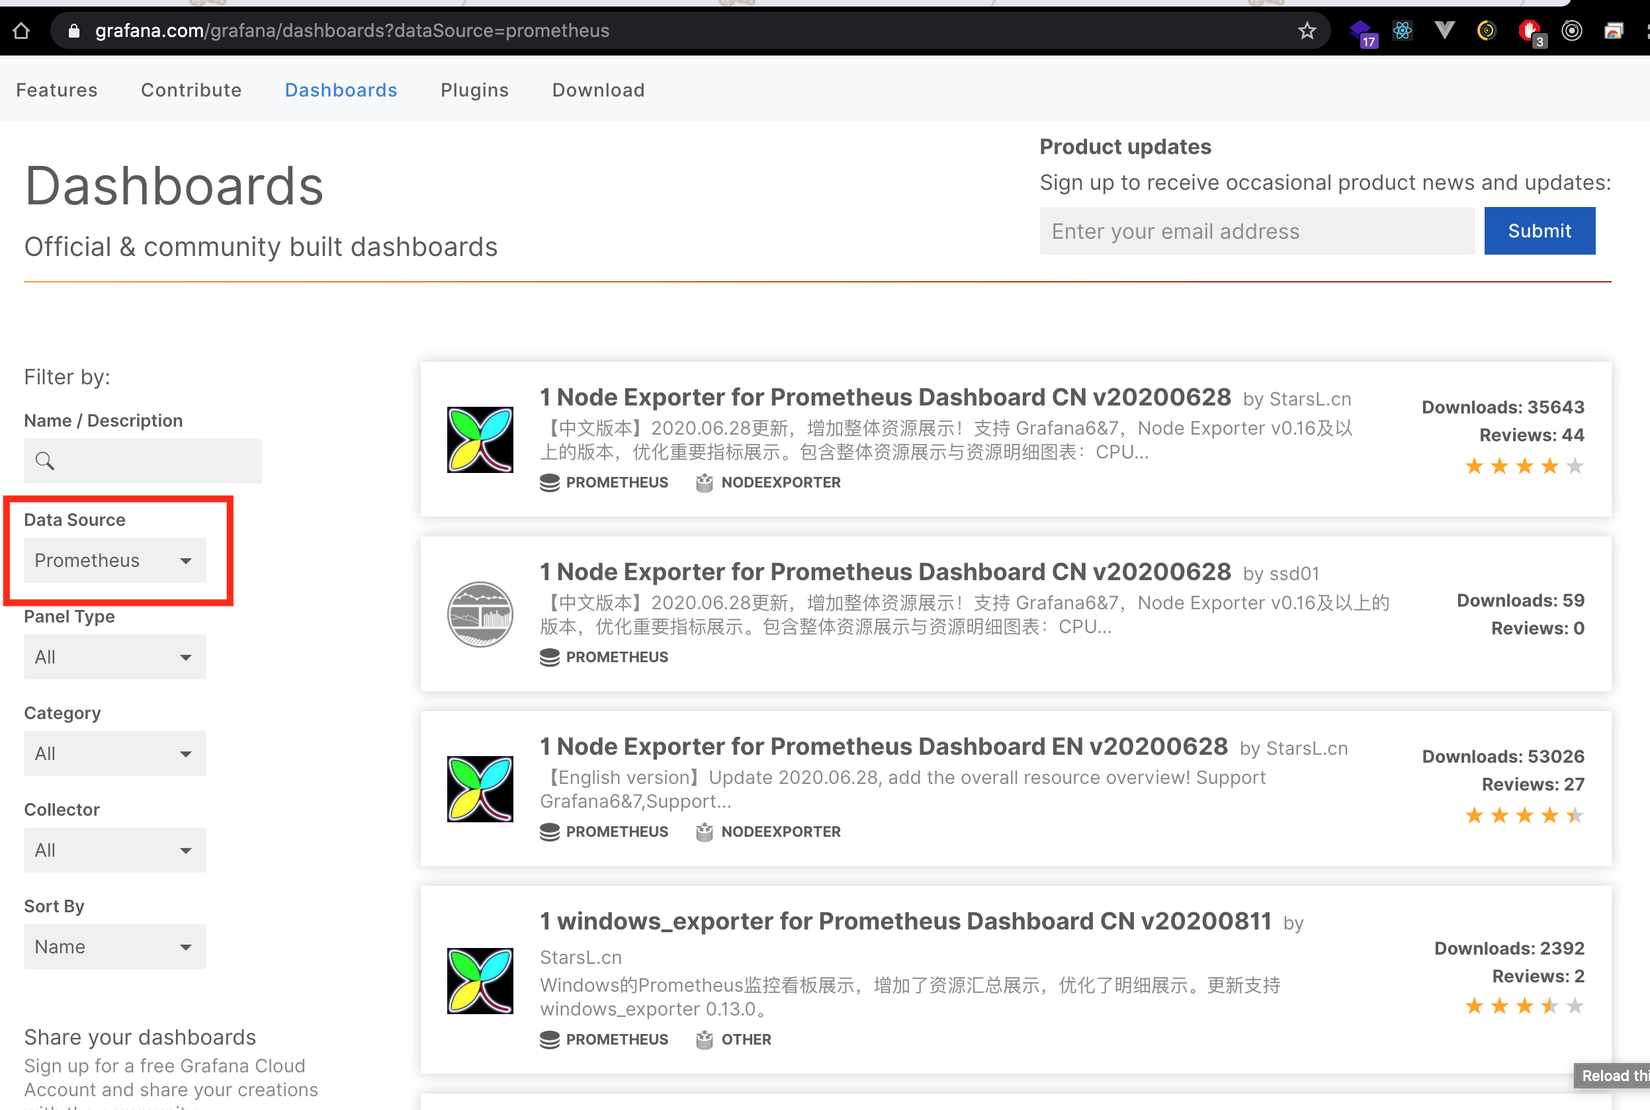Open the red extension with 3 badge

[1530, 32]
